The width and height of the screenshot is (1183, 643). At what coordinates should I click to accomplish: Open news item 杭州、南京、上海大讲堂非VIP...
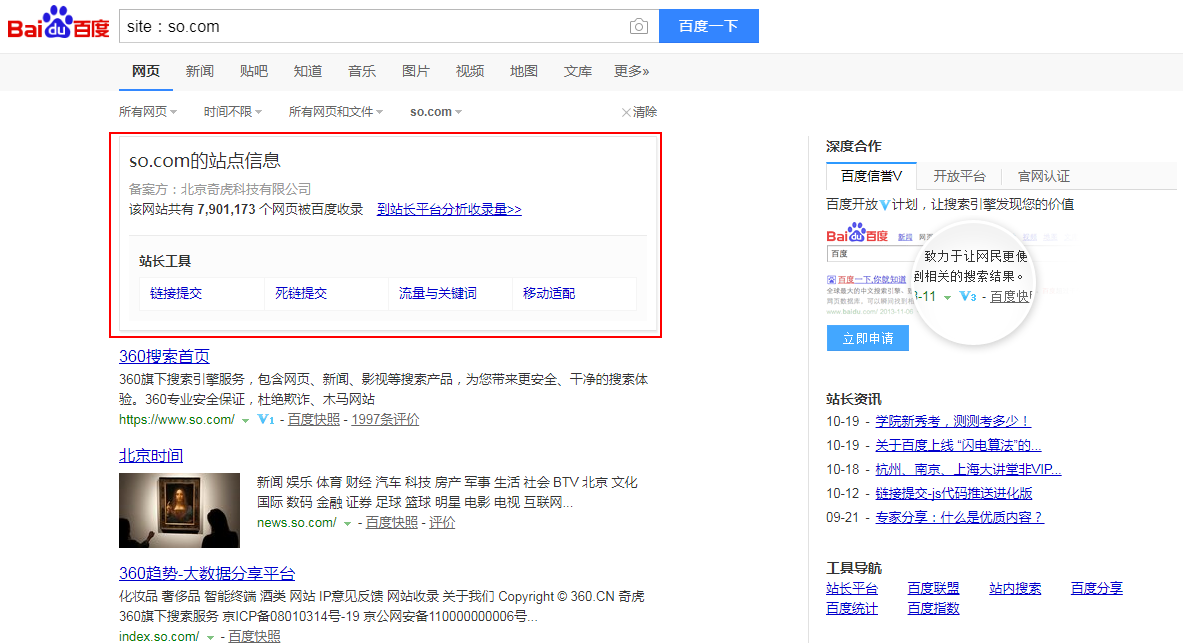click(x=968, y=469)
